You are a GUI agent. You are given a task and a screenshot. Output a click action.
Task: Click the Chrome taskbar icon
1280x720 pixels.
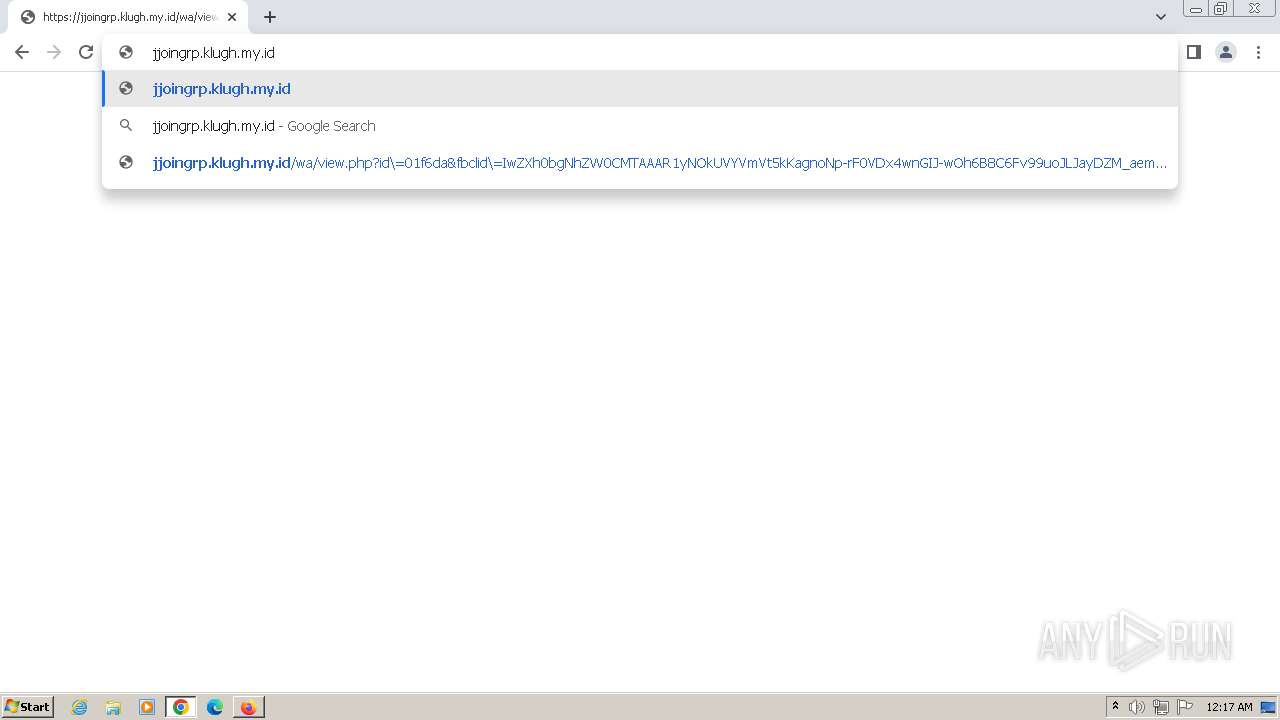(x=181, y=707)
